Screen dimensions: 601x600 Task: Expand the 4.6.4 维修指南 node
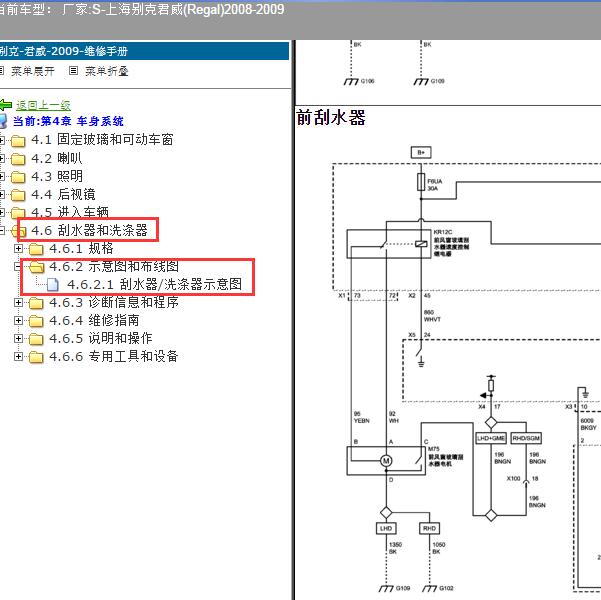click(x=18, y=321)
